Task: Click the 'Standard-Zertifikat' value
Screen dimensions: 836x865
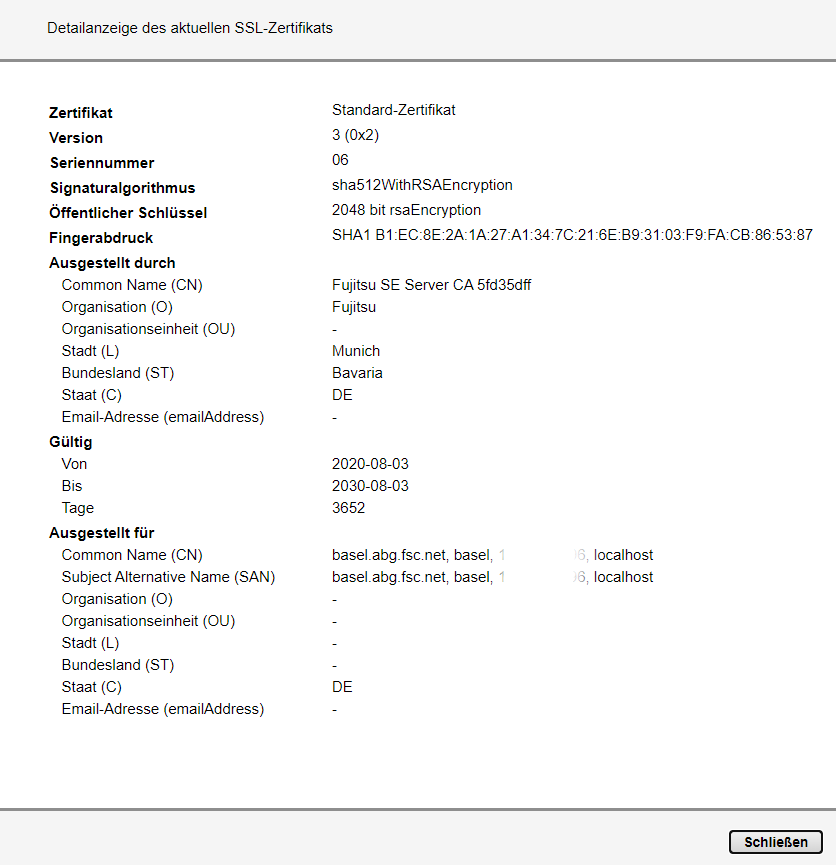Action: tap(393, 110)
